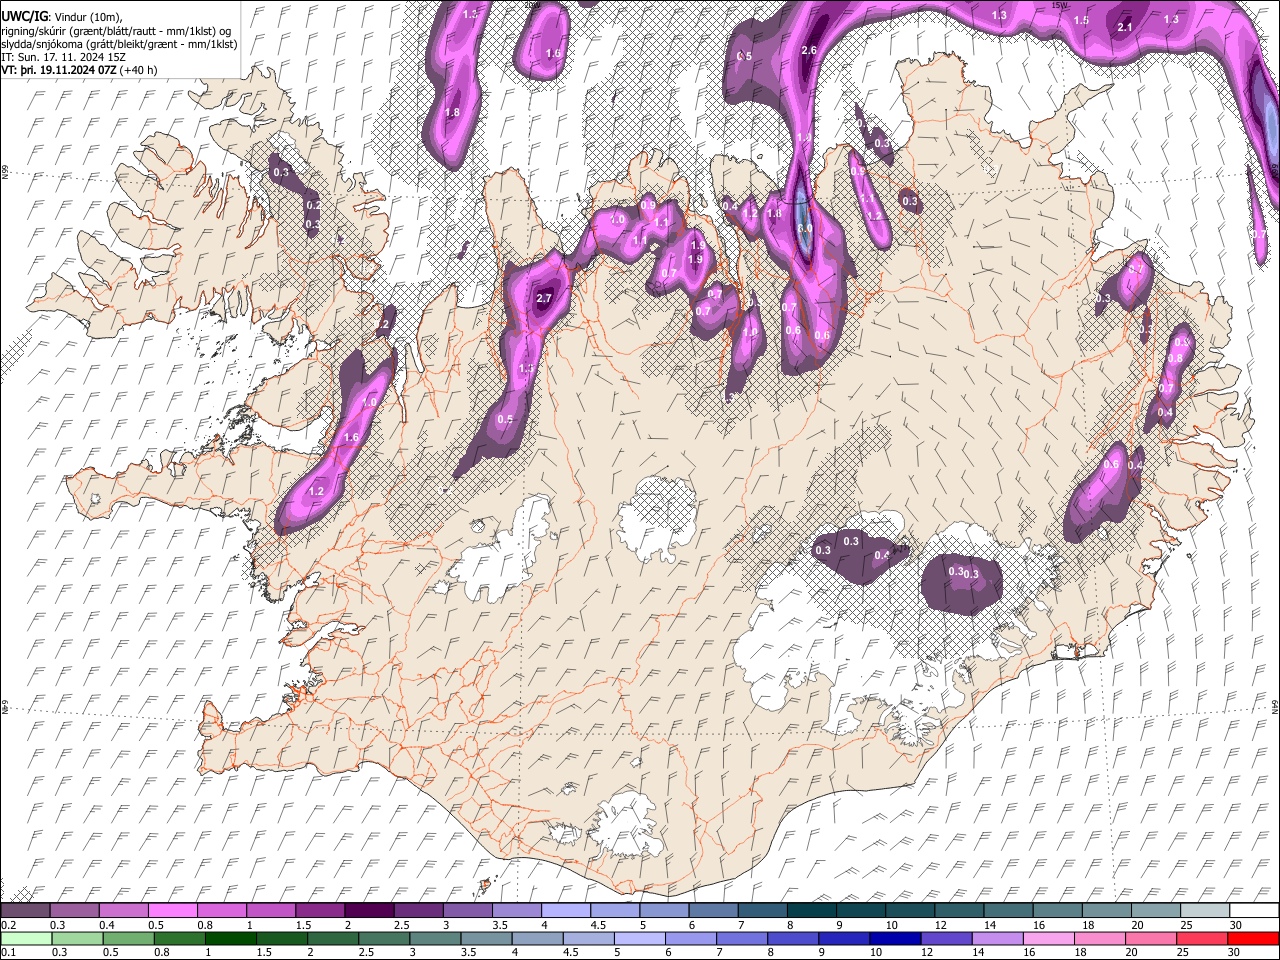
Task: Pick the light lavender snow swatch at 4
Action: point(566,910)
